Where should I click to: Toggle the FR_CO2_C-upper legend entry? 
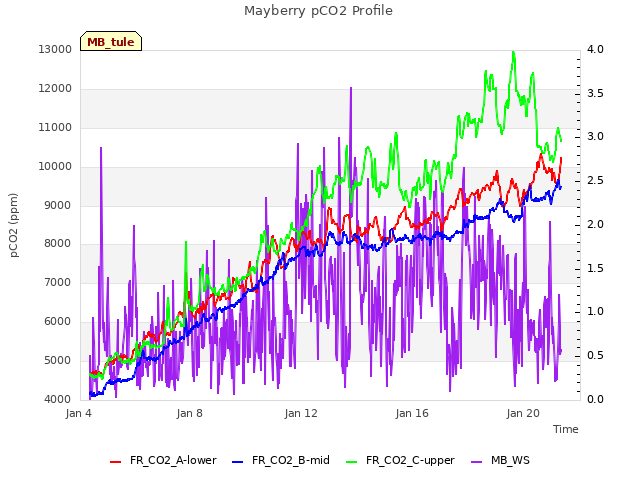400,460
